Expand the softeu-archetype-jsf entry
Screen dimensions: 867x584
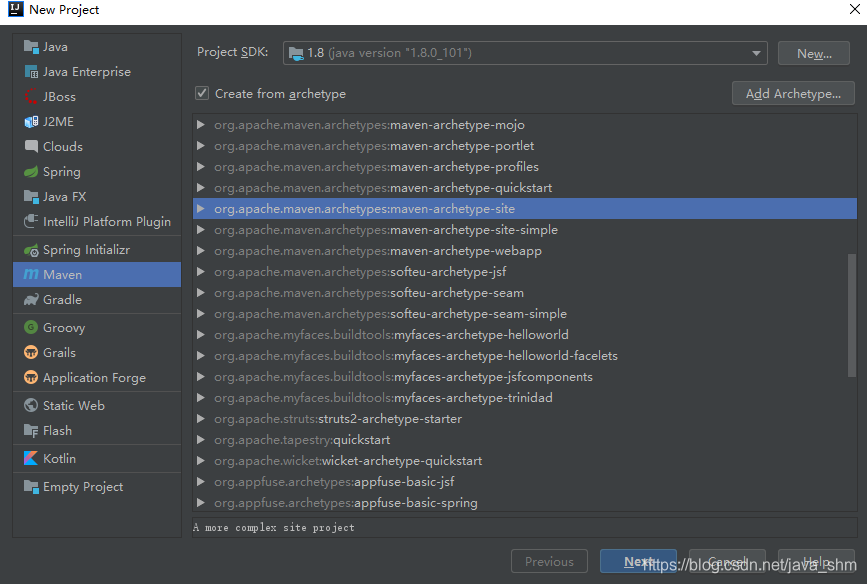pyautogui.click(x=201, y=272)
